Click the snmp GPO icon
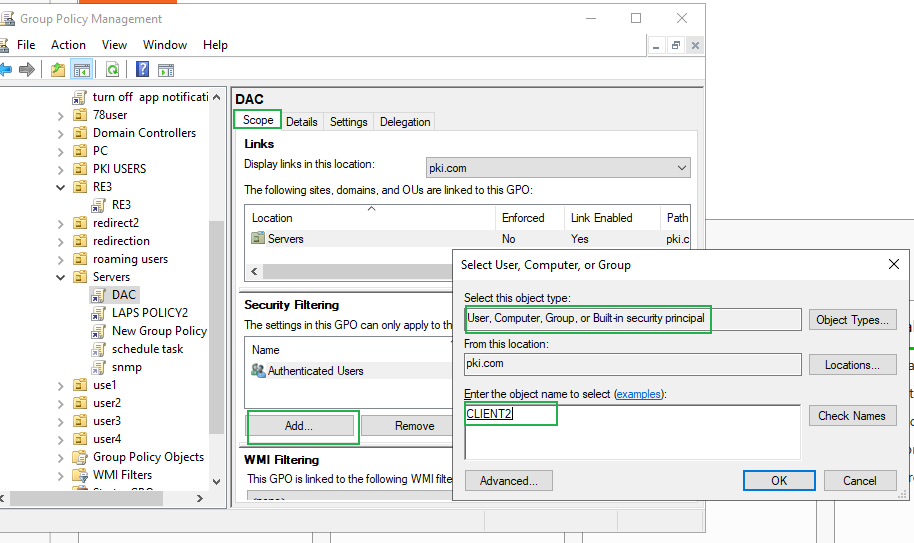Screen dimensions: 914x543 click(x=98, y=368)
